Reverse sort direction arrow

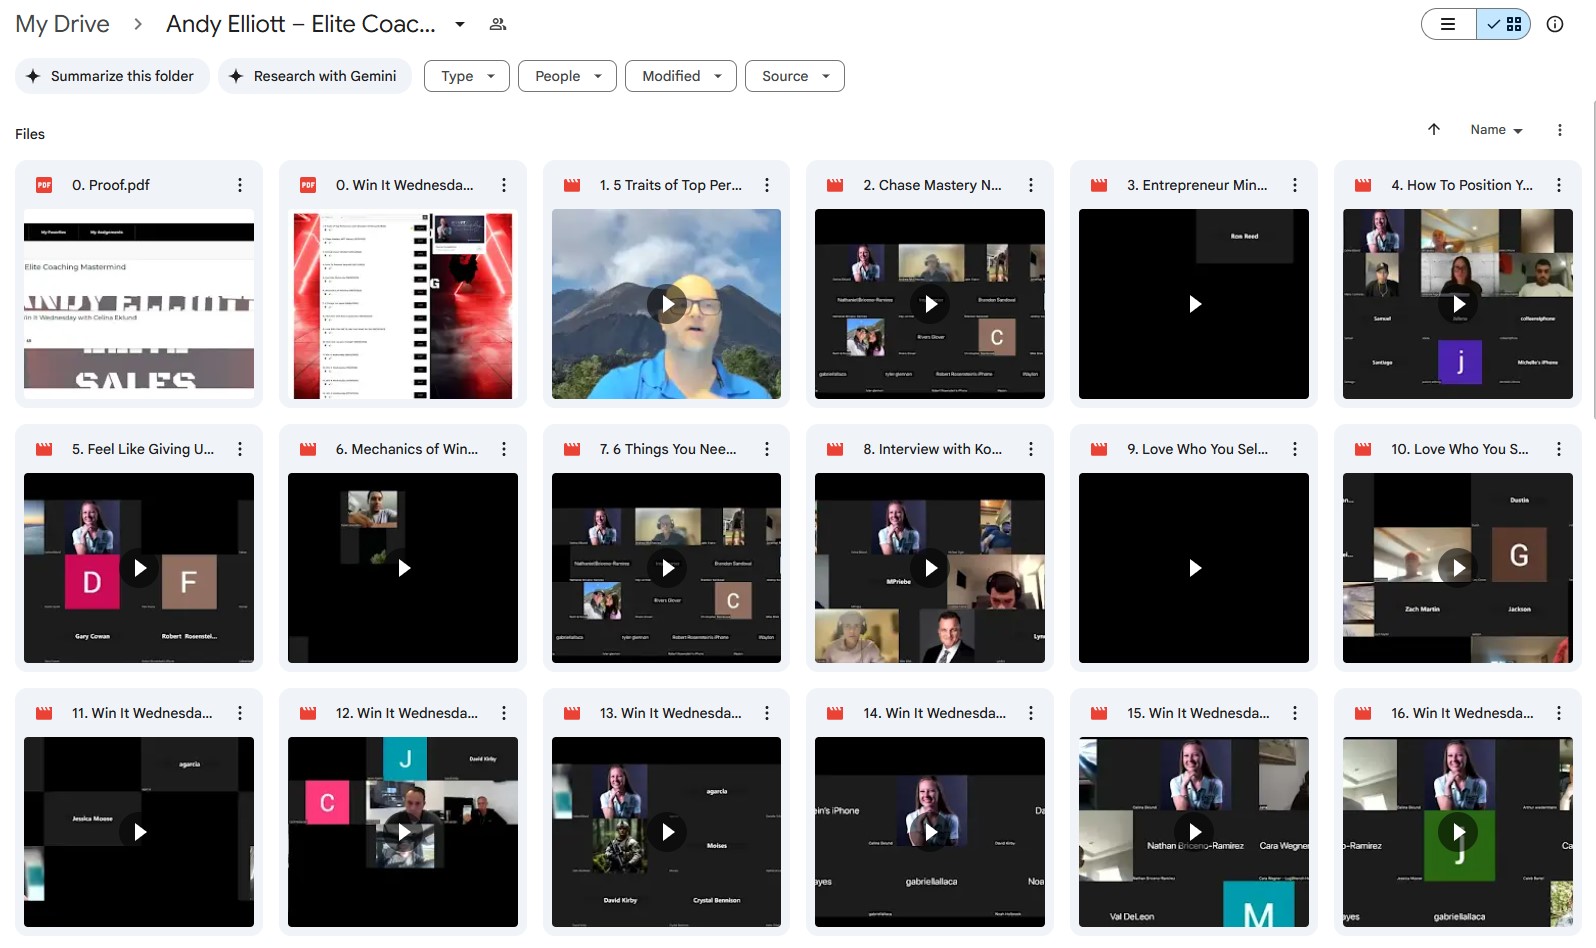(1434, 129)
